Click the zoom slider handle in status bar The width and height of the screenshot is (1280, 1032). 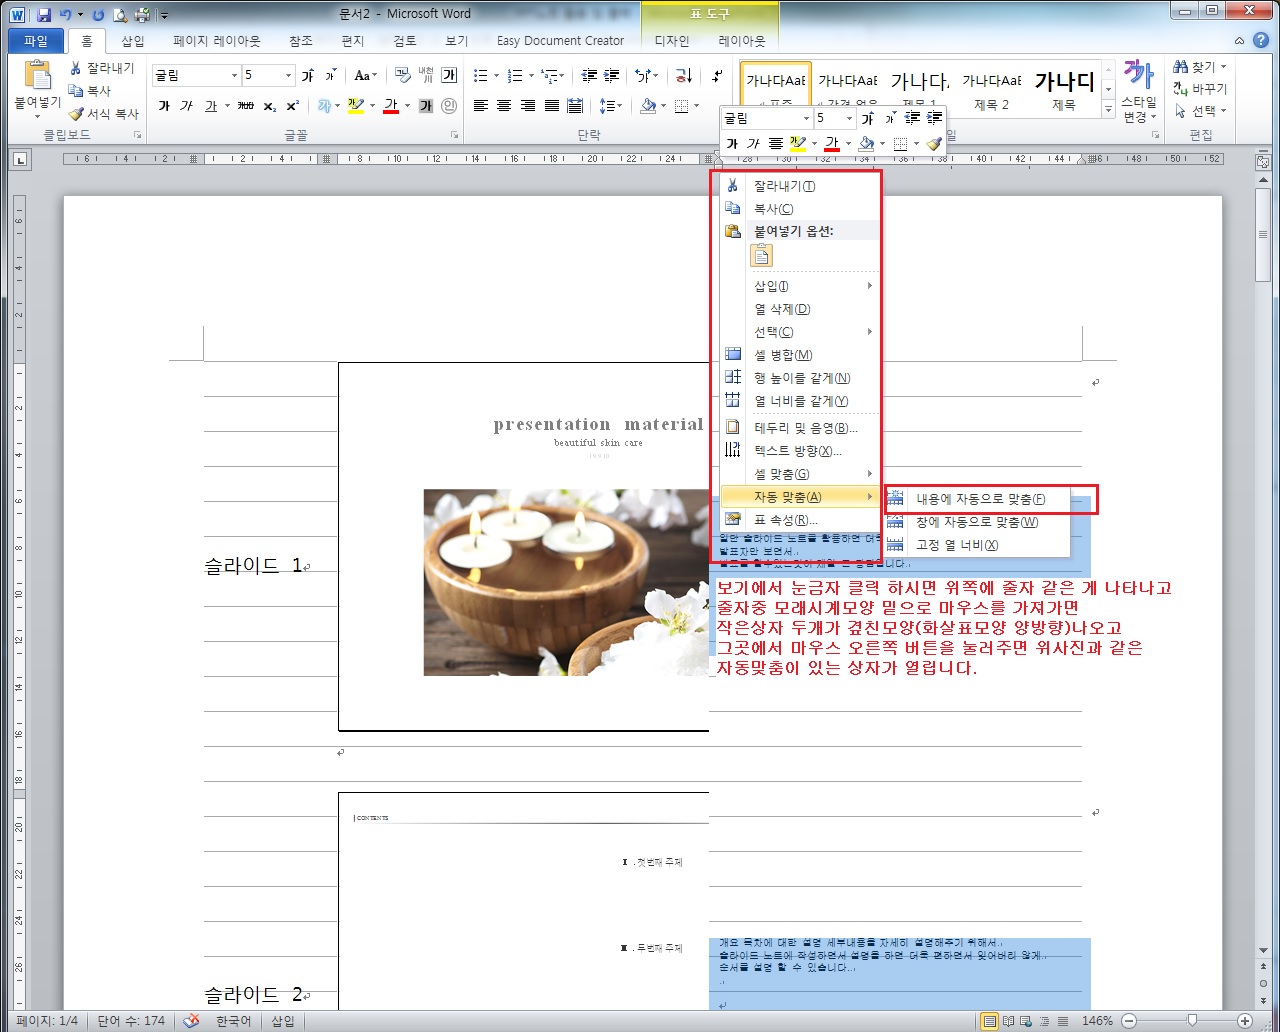pos(1192,1021)
